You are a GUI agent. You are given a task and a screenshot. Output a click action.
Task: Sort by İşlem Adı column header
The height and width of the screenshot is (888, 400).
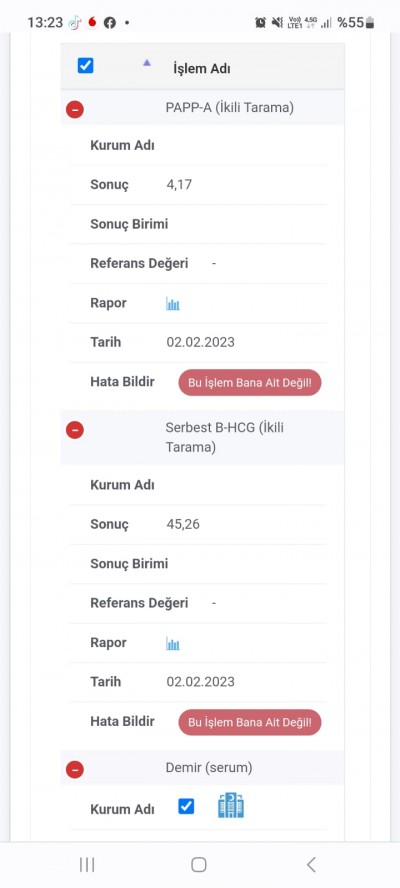tap(202, 69)
